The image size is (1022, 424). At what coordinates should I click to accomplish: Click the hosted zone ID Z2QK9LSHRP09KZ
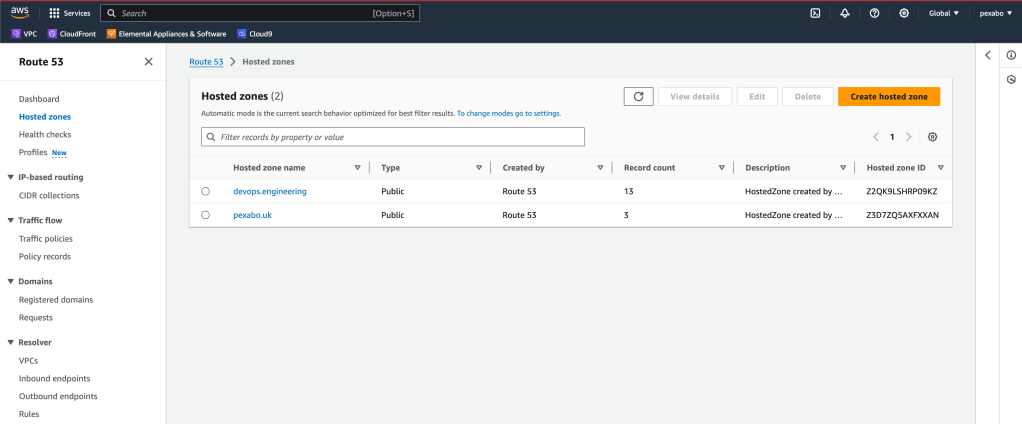point(901,191)
